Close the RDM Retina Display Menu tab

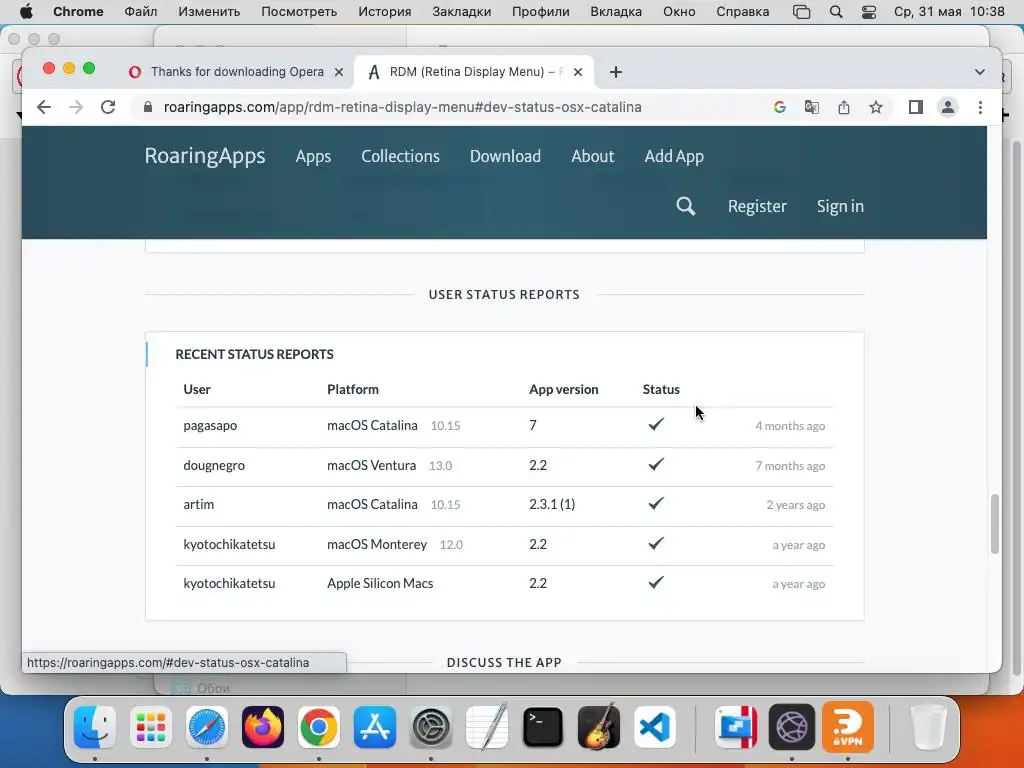[578, 72]
